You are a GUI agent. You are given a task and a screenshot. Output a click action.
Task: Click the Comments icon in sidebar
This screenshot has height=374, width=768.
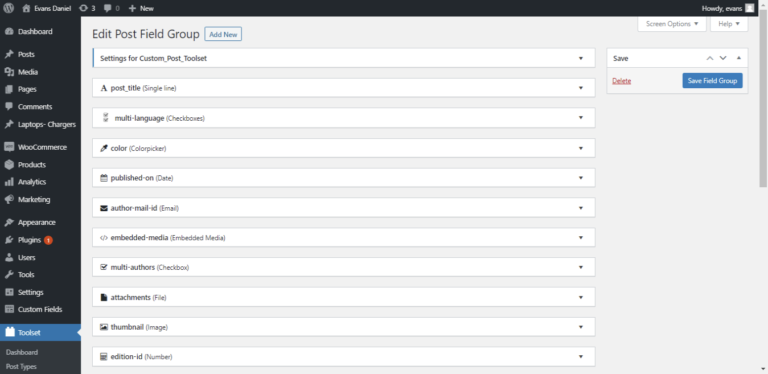point(9,107)
